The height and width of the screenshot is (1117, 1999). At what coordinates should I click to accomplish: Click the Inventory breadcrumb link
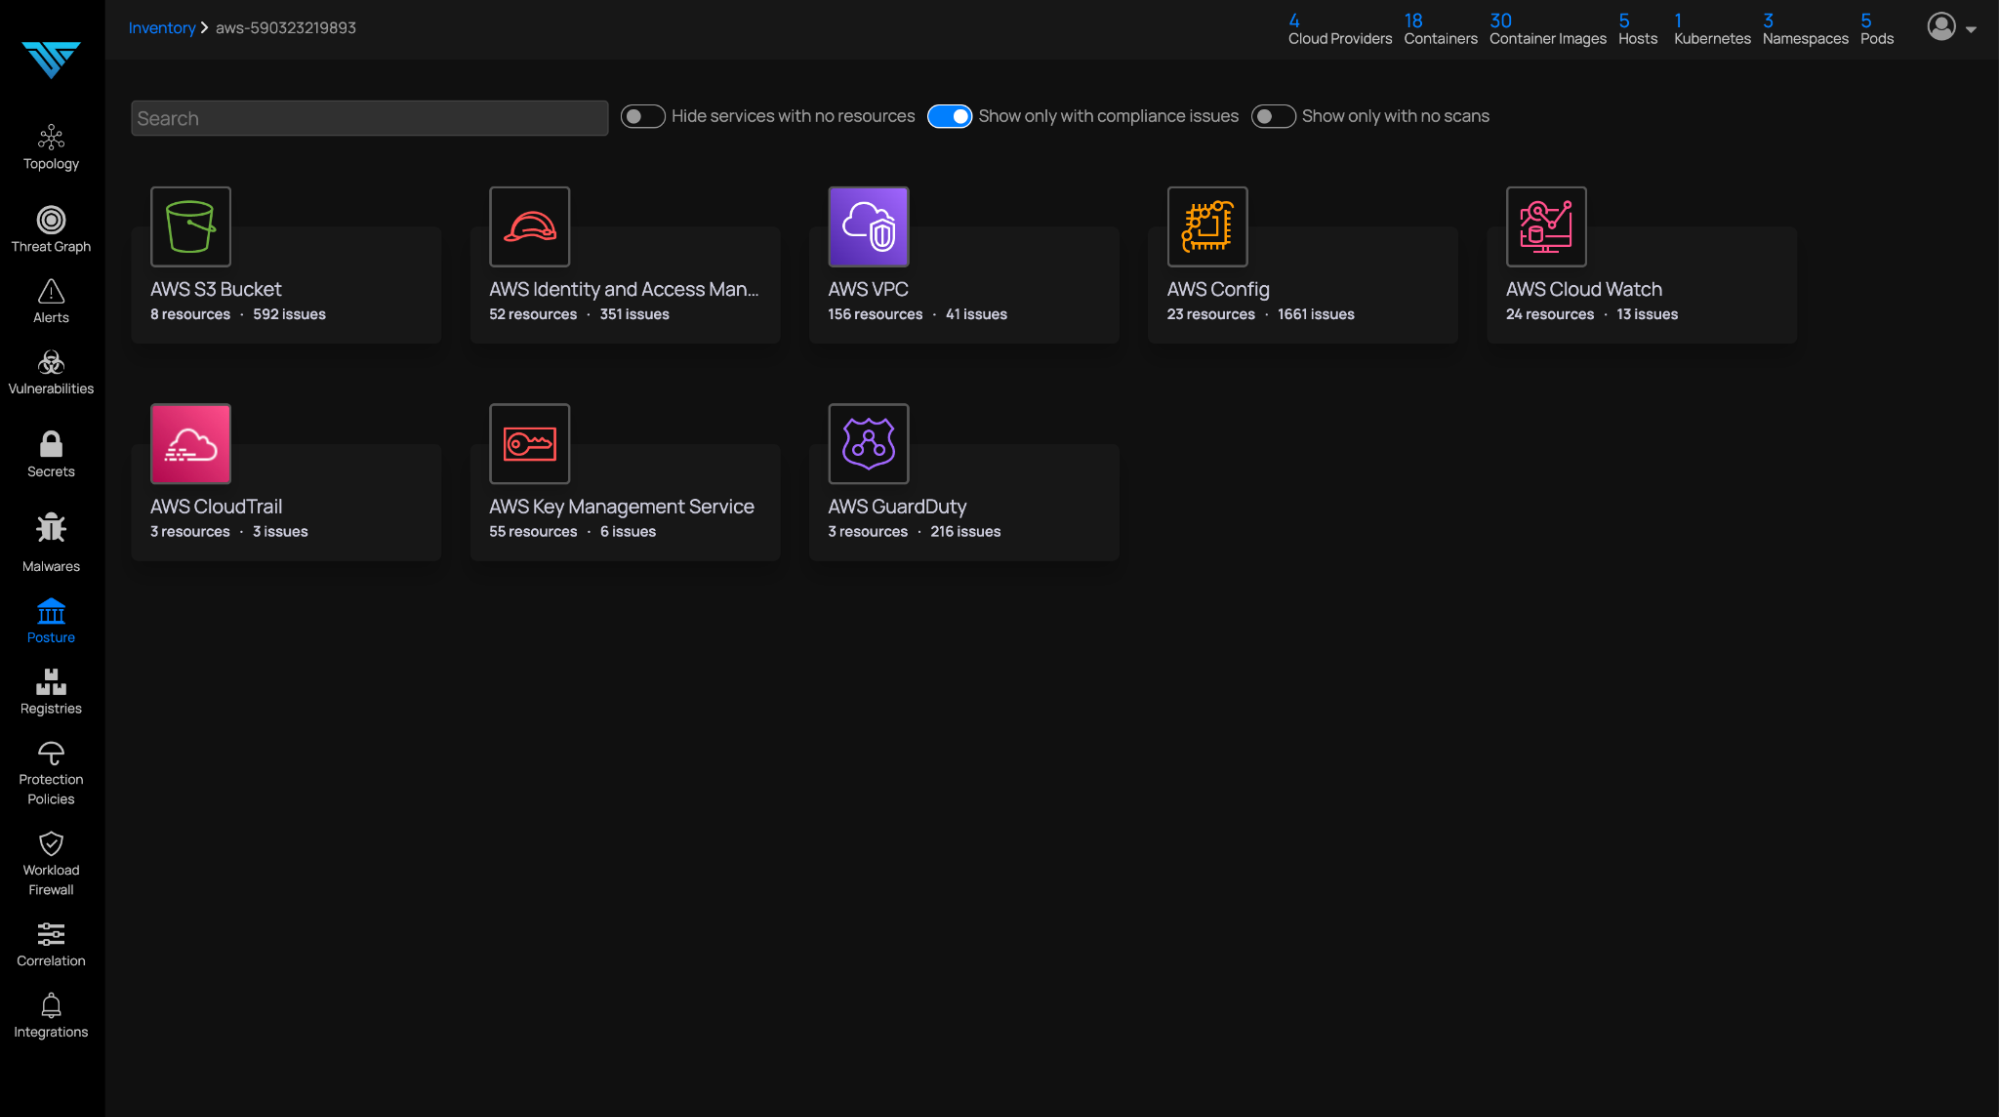(x=162, y=28)
